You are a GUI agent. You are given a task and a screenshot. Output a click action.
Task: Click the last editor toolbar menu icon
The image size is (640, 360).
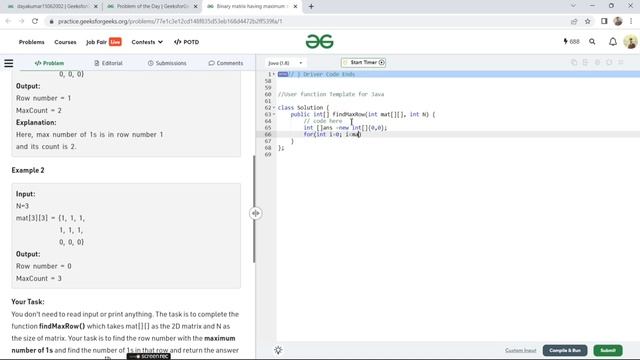coord(621,62)
